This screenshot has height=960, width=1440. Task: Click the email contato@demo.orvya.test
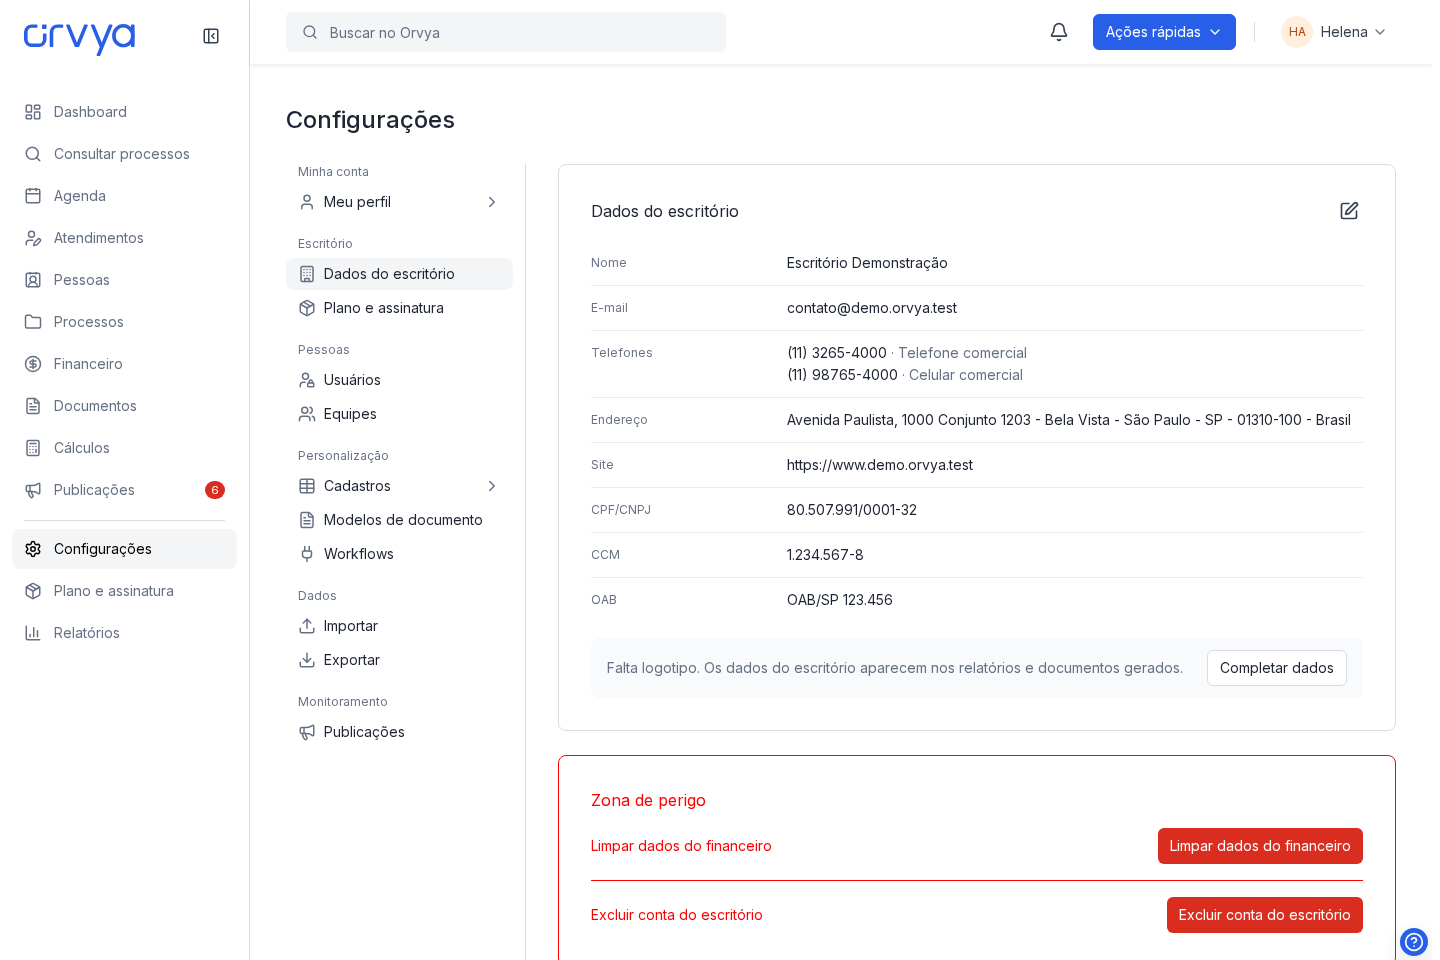[x=872, y=308]
